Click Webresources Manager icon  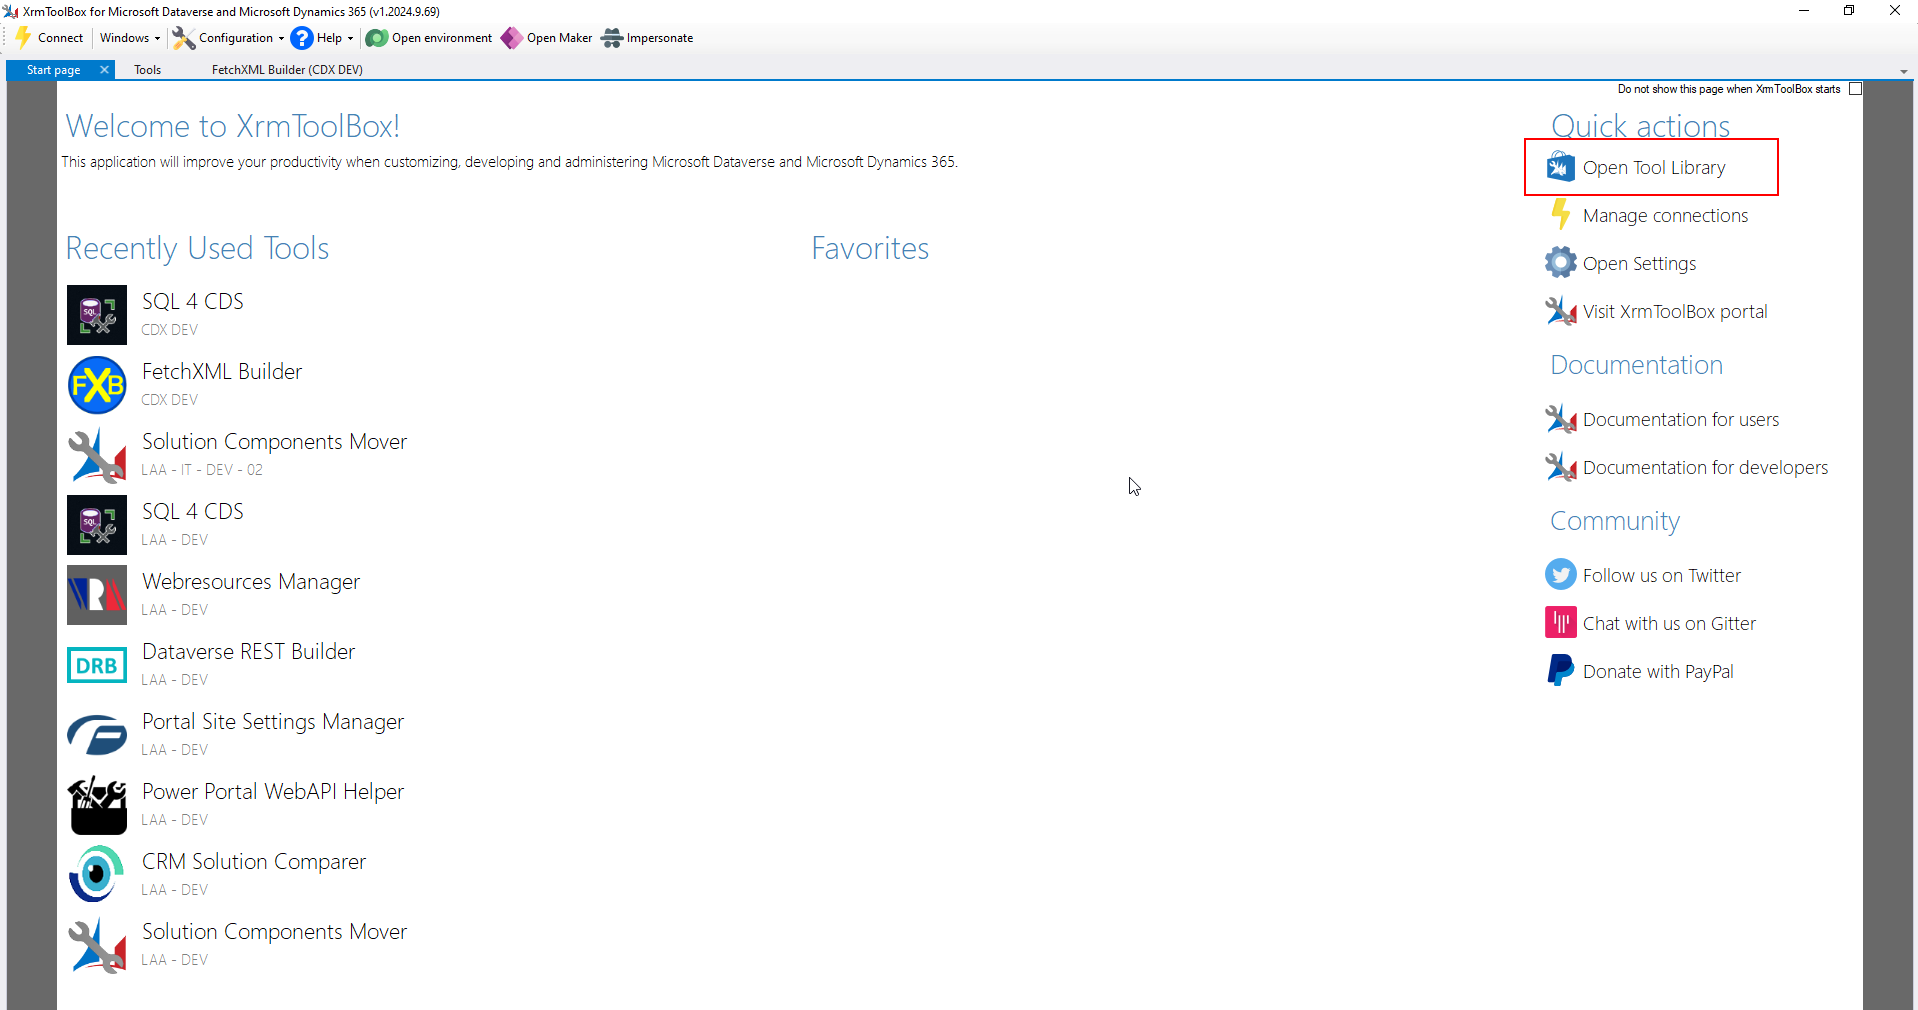click(97, 595)
